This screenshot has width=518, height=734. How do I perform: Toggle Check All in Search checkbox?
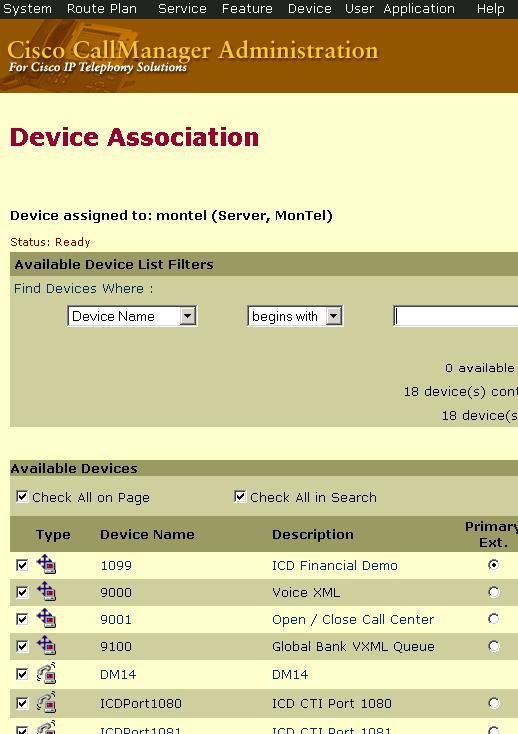(240, 496)
